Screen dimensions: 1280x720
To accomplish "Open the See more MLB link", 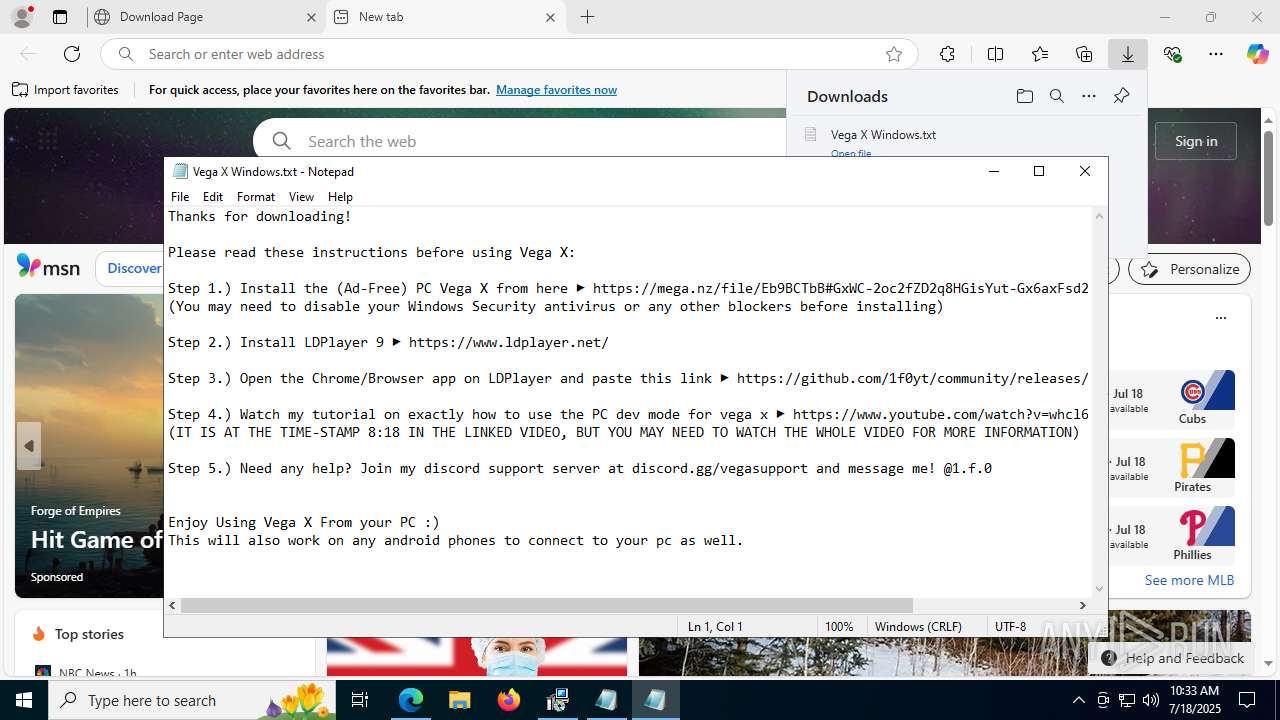I will pos(1189,580).
